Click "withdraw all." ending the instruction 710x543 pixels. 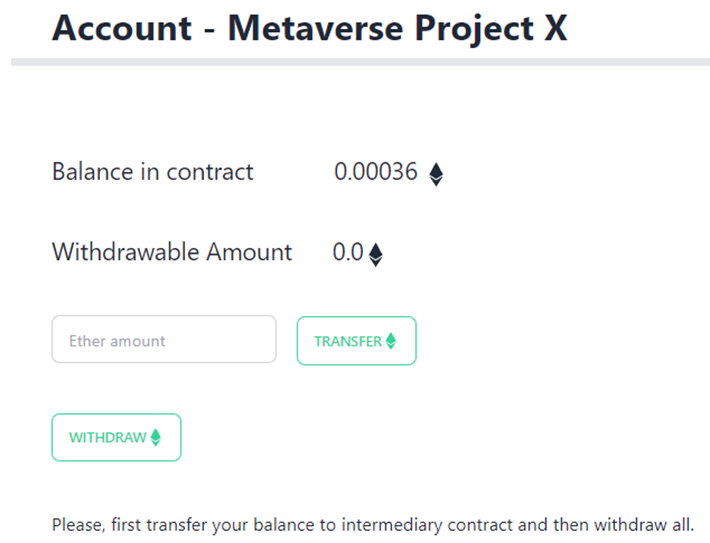629,525
